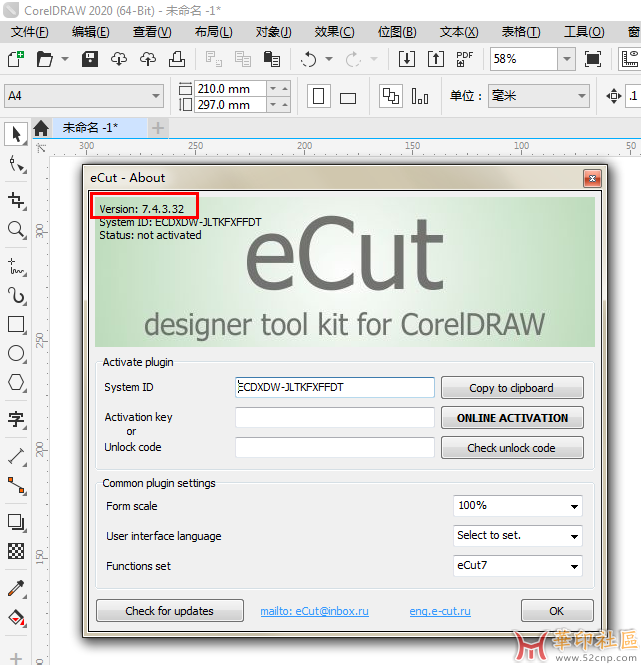Save document with floppy disk icon
The width and height of the screenshot is (641, 665).
click(x=90, y=59)
